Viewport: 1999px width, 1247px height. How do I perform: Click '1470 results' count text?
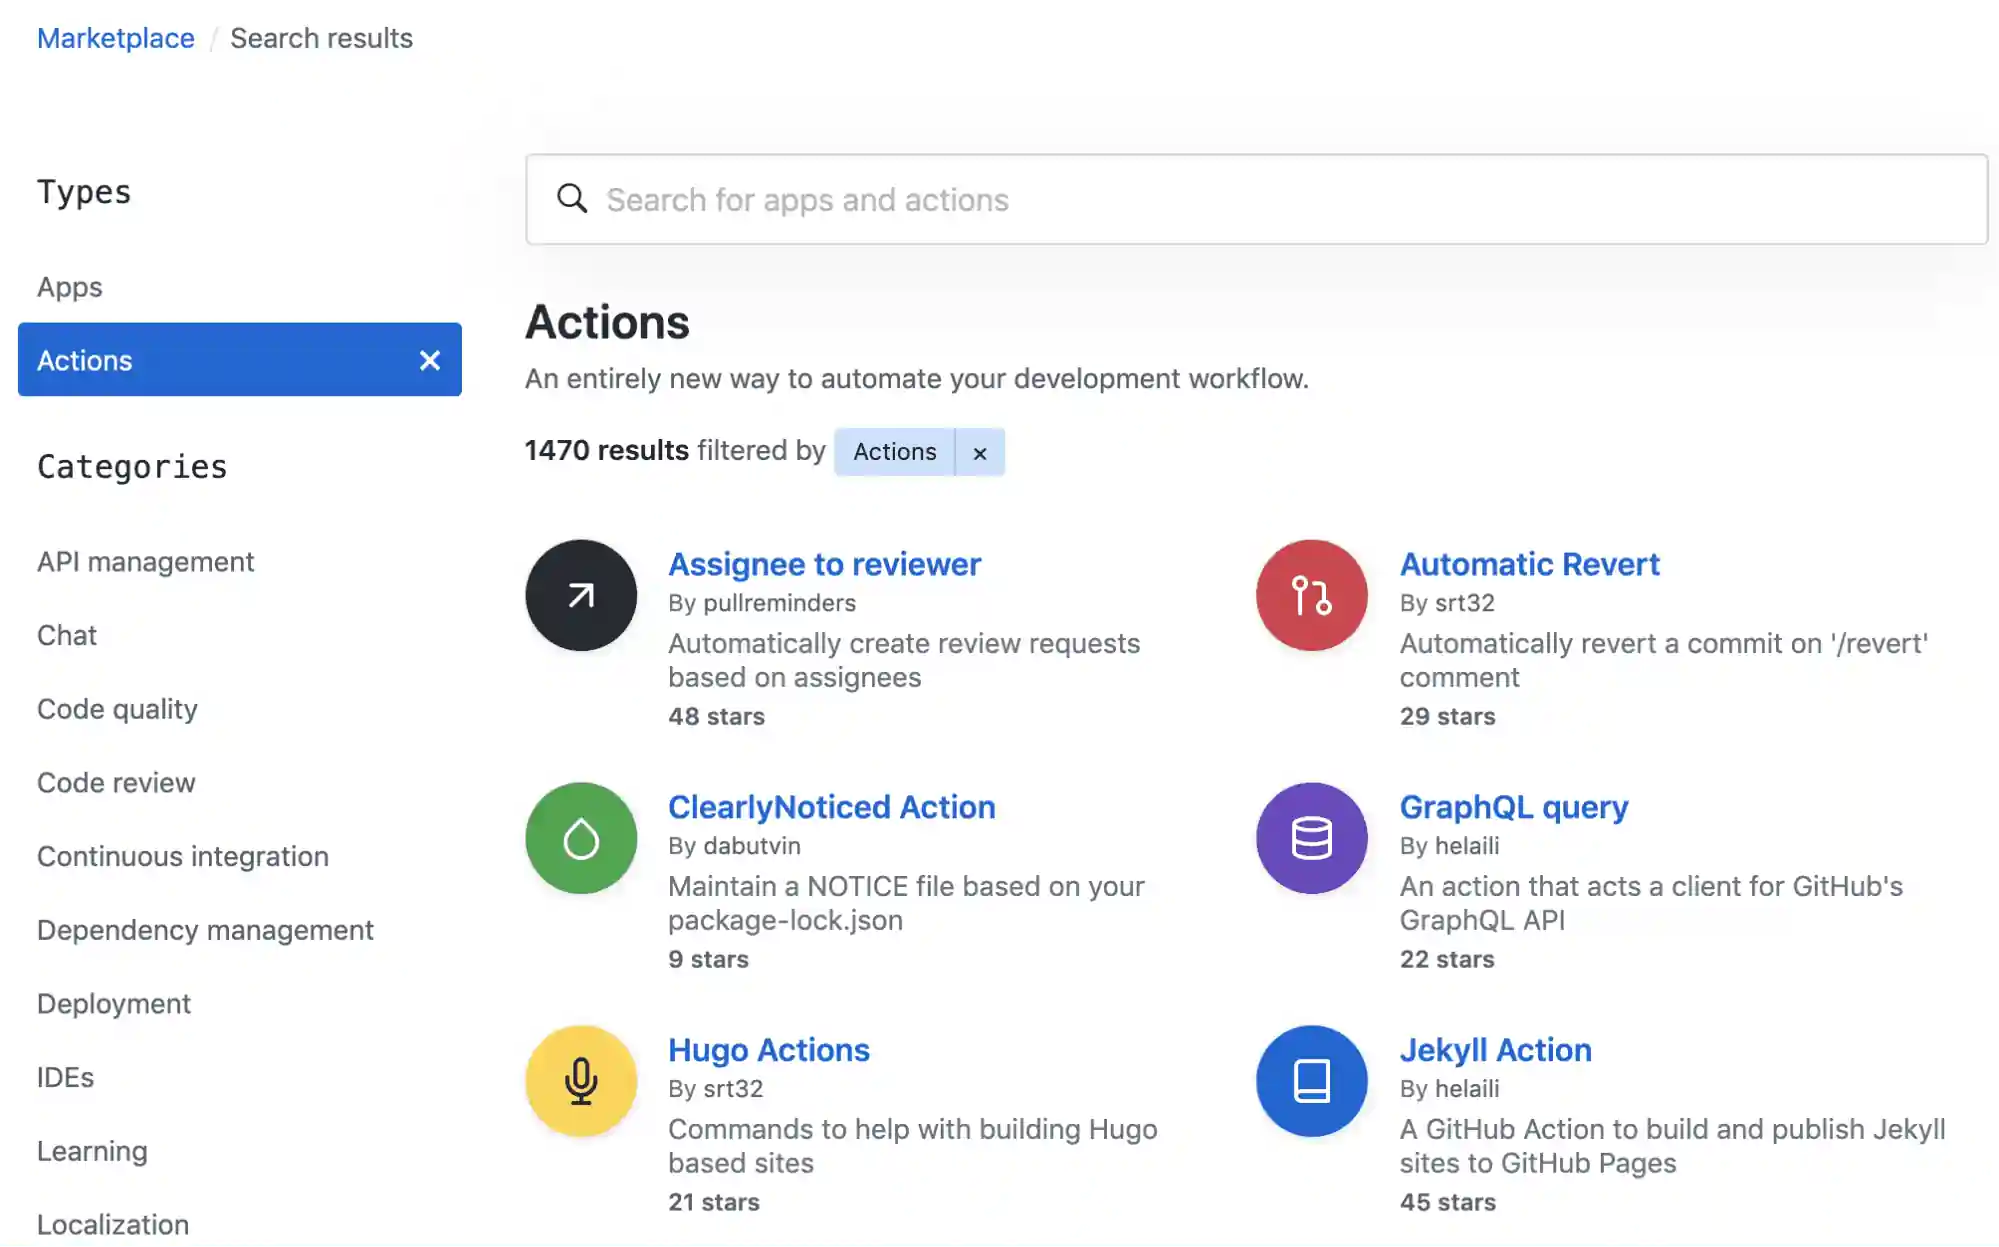click(607, 451)
